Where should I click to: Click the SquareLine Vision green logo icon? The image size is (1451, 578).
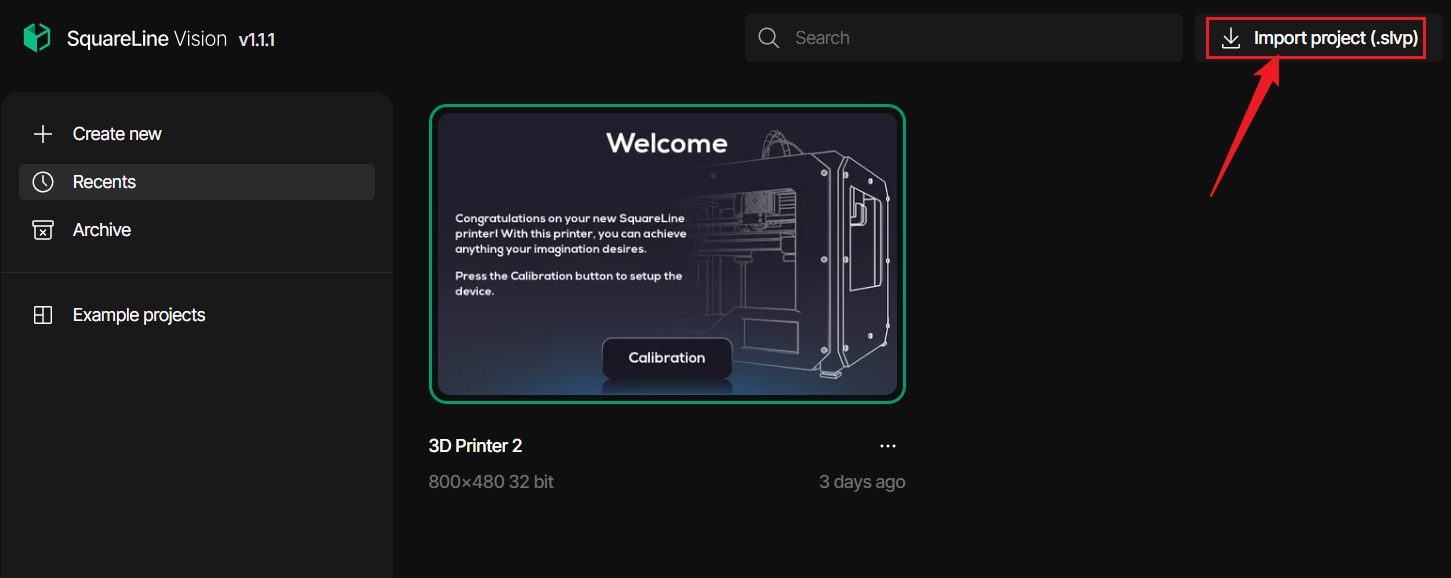[x=37, y=38]
